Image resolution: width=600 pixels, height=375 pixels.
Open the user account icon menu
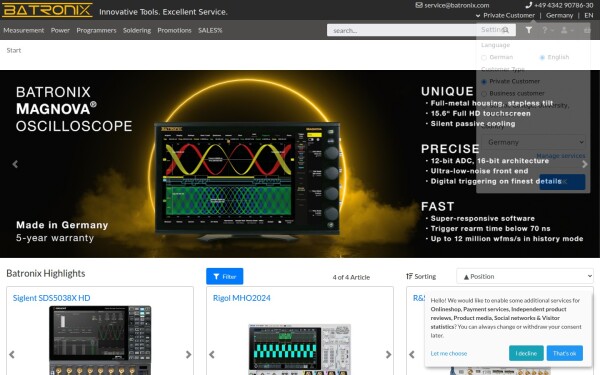pyautogui.click(x=566, y=30)
